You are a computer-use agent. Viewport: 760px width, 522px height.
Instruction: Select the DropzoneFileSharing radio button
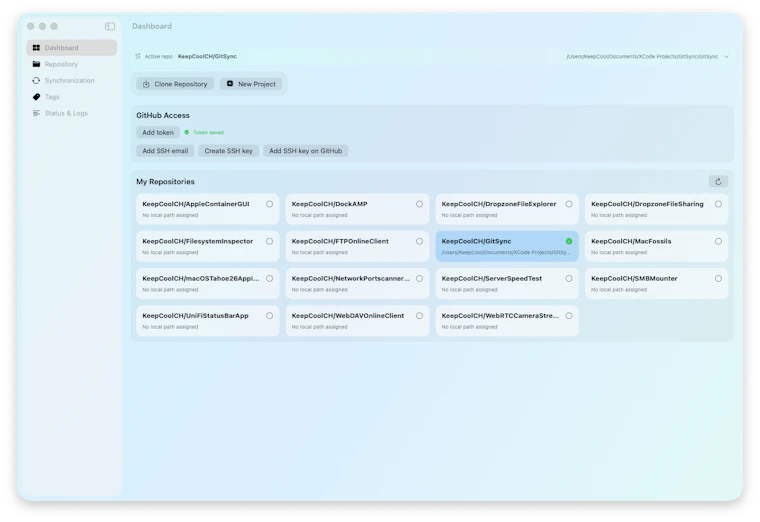tap(718, 204)
